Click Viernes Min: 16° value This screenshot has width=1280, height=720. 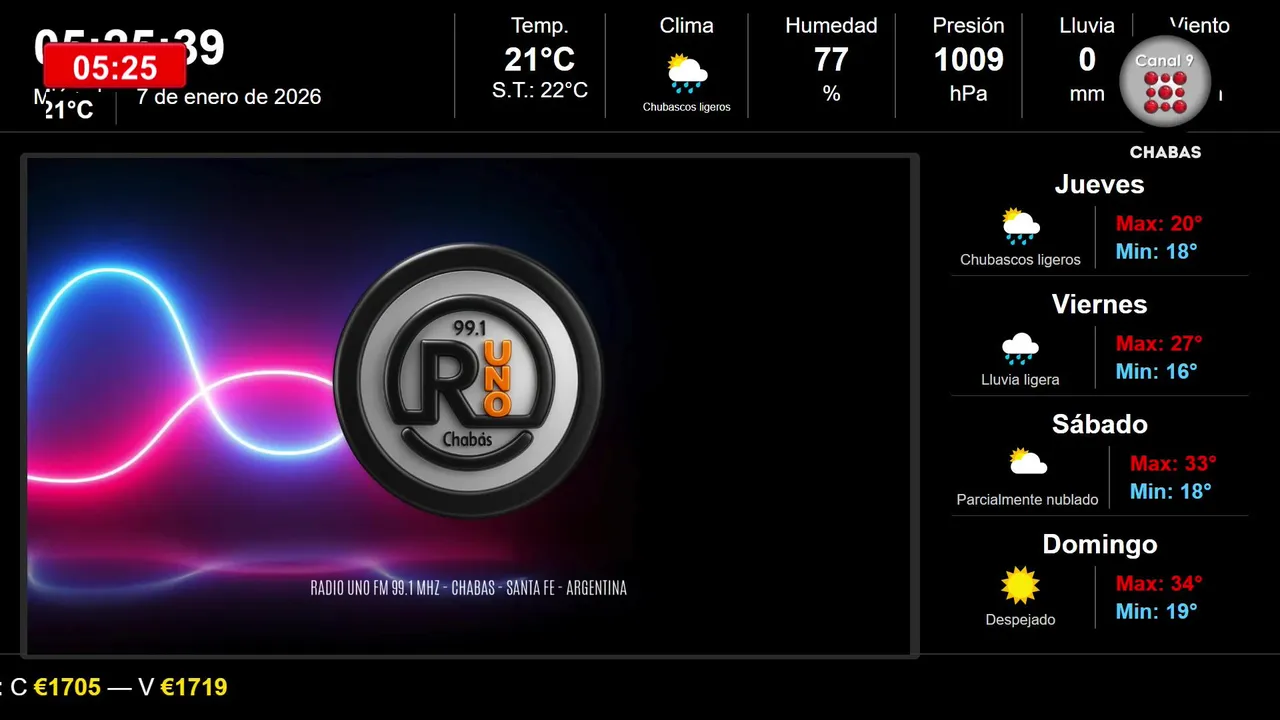1156,372
